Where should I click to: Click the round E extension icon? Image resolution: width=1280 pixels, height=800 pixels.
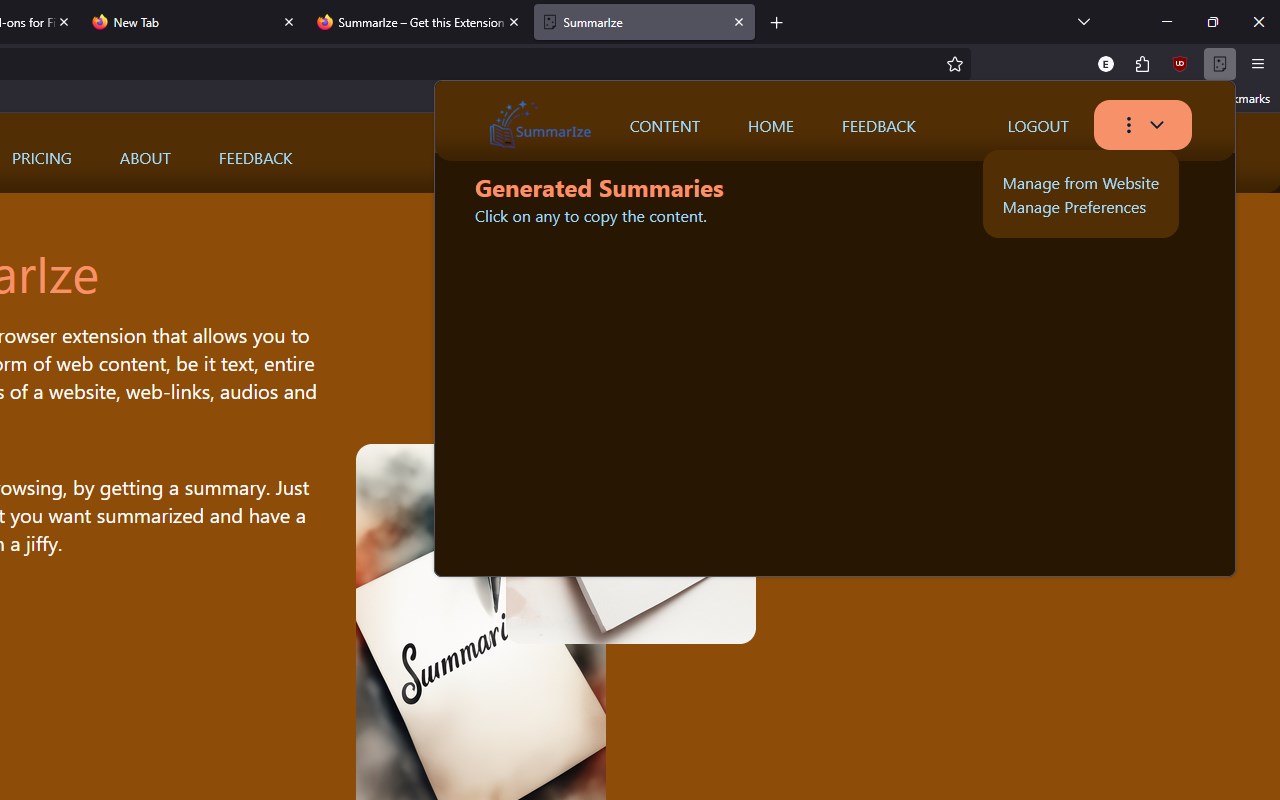click(1106, 64)
